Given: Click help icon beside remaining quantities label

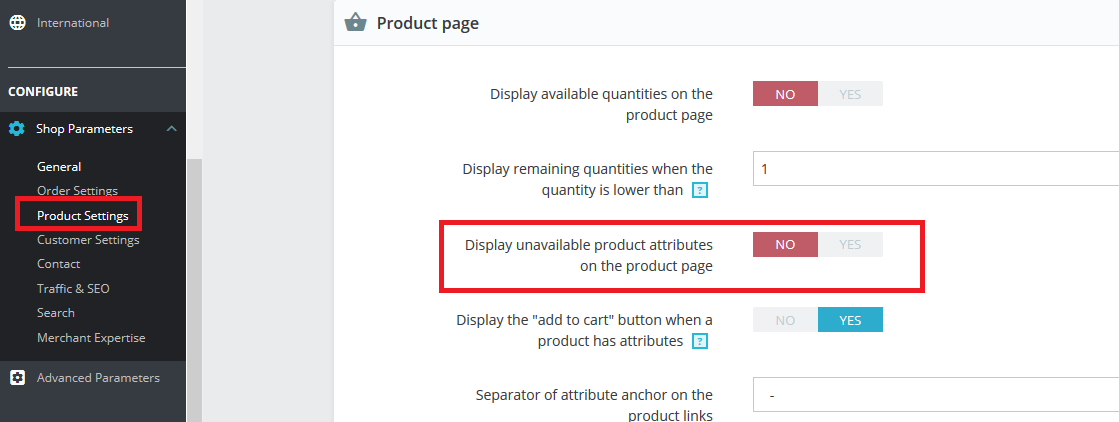Looking at the screenshot, I should pyautogui.click(x=700, y=190).
